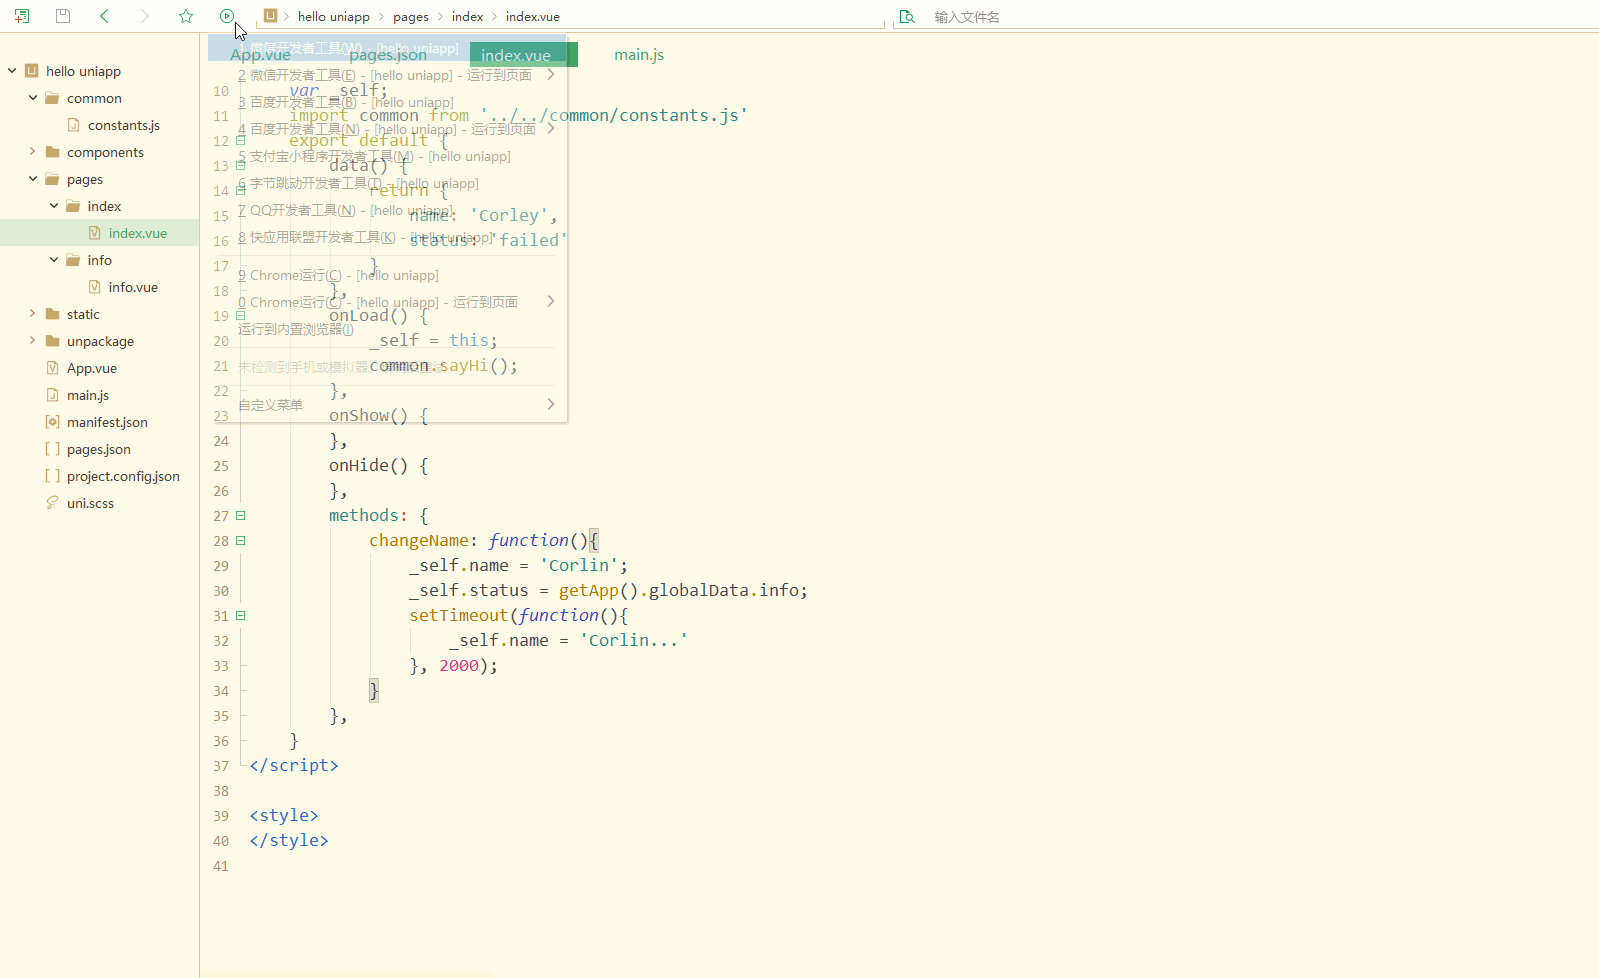Click the info.vue file icon in tree
Viewport: 1599px width, 978px height.
point(94,287)
